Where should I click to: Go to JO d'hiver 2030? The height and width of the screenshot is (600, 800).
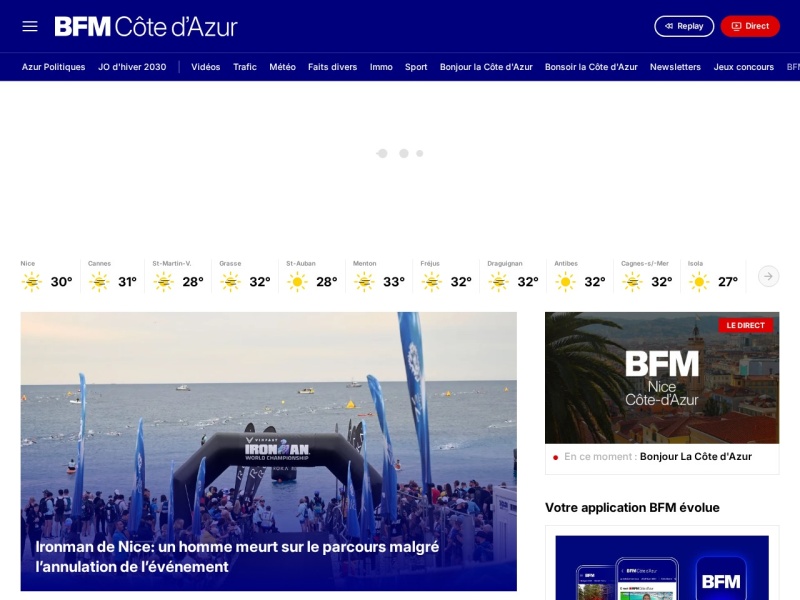pyautogui.click(x=132, y=67)
